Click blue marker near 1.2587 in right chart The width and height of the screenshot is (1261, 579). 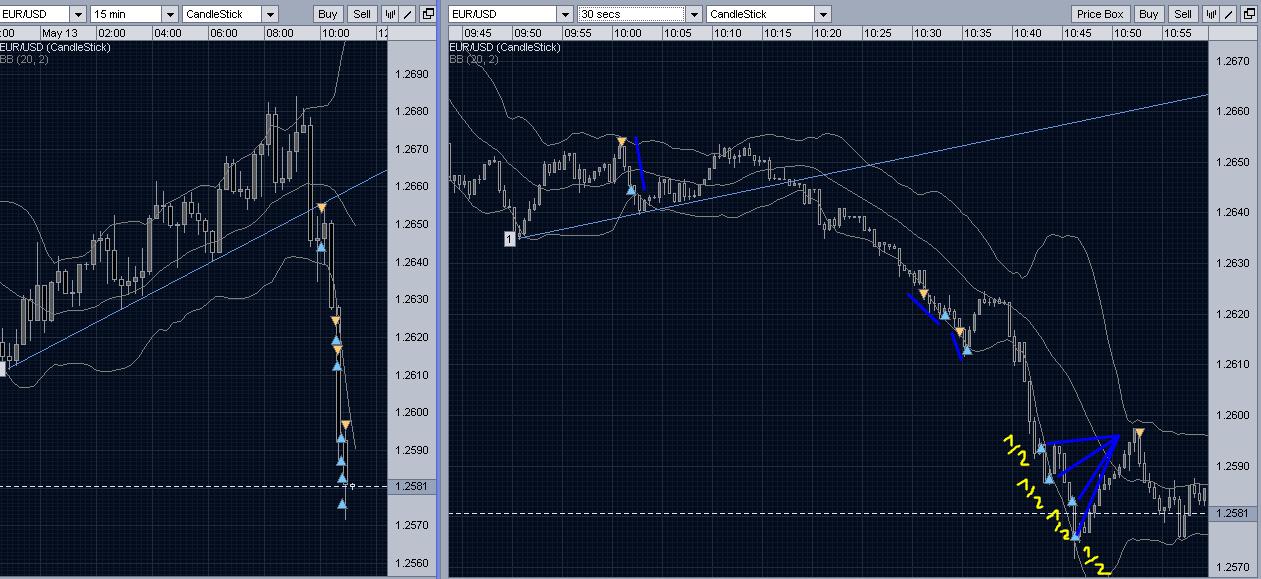pyautogui.click(x=1049, y=479)
